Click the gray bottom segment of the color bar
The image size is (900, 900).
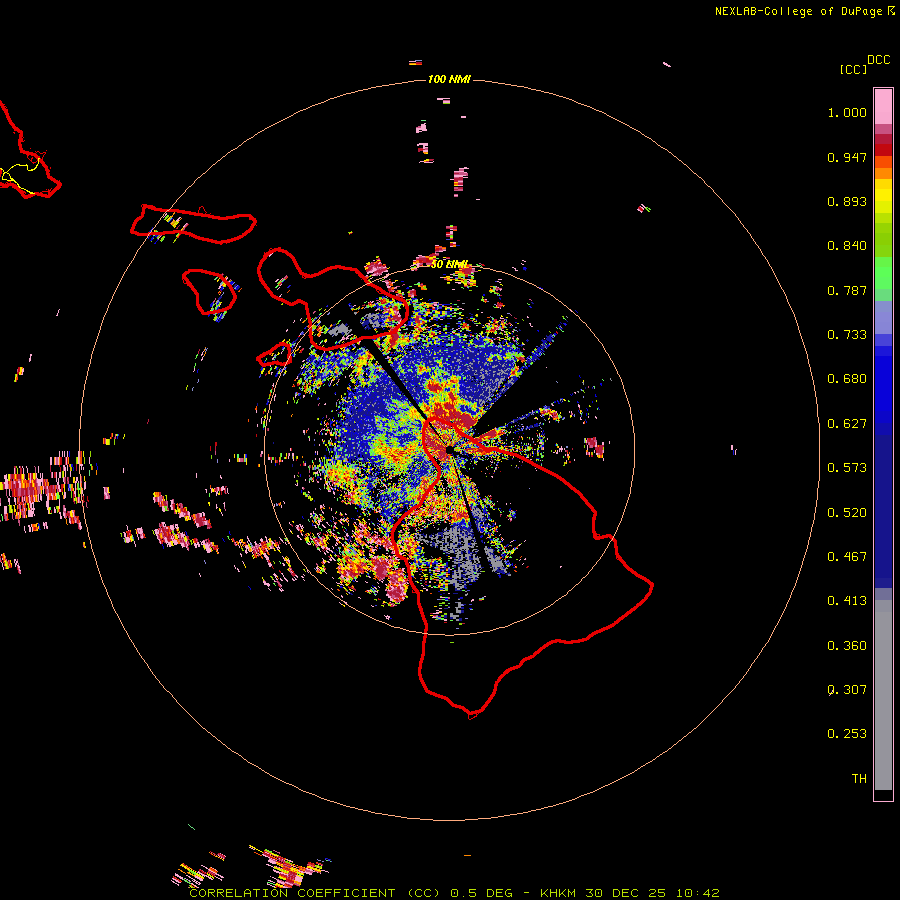(x=883, y=695)
